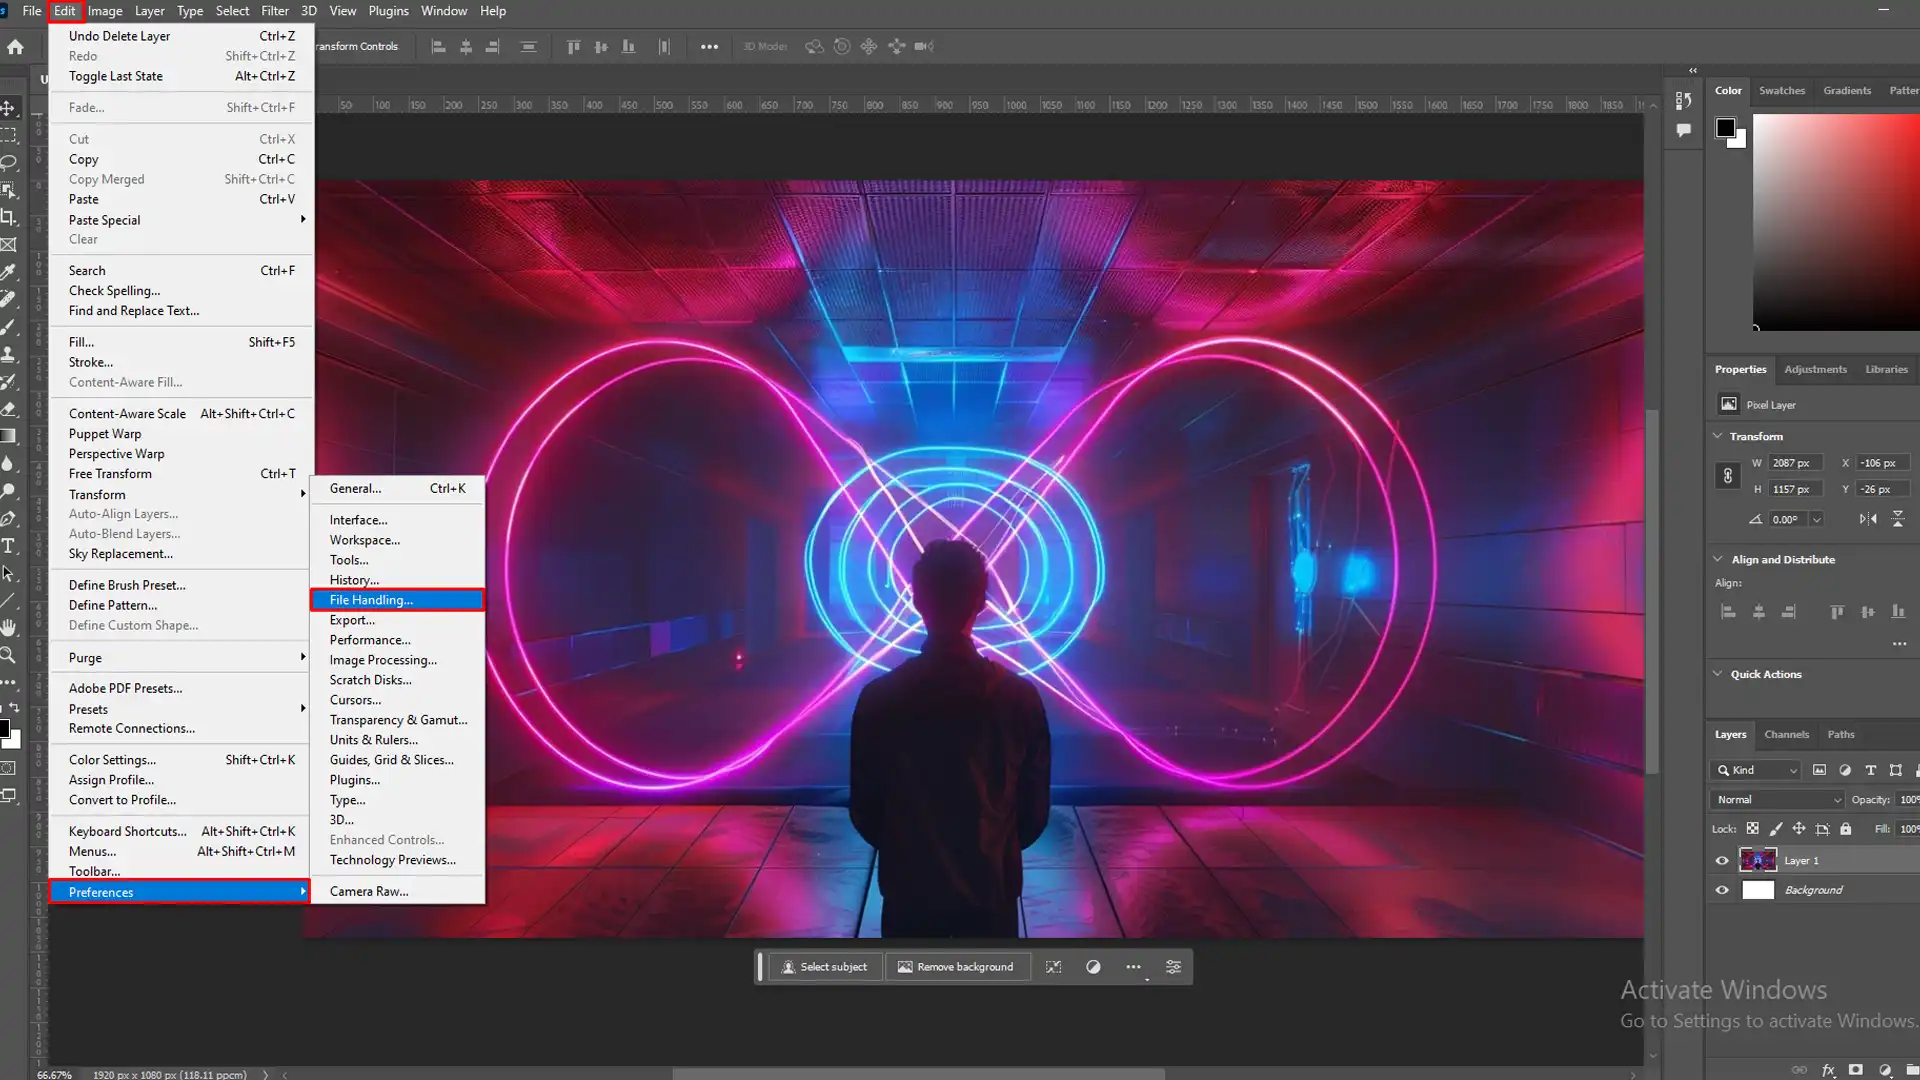
Task: Choose Performance preferences entry
Action: (397, 640)
